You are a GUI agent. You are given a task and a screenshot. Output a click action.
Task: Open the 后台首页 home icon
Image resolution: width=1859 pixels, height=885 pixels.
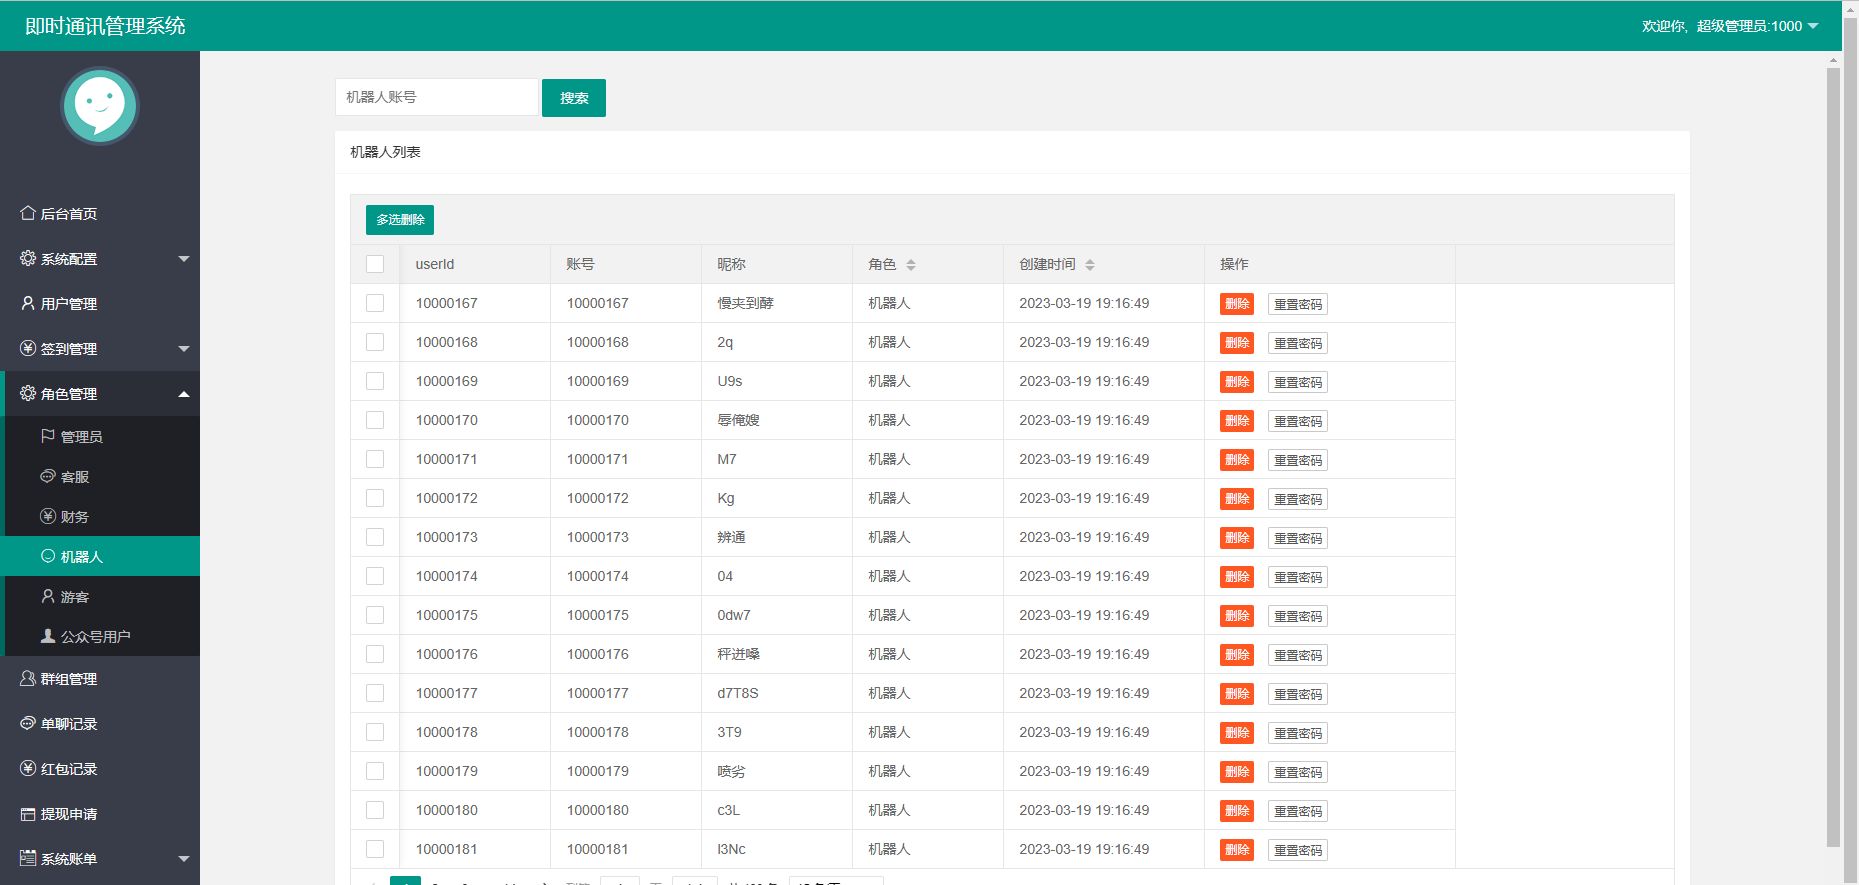click(28, 213)
